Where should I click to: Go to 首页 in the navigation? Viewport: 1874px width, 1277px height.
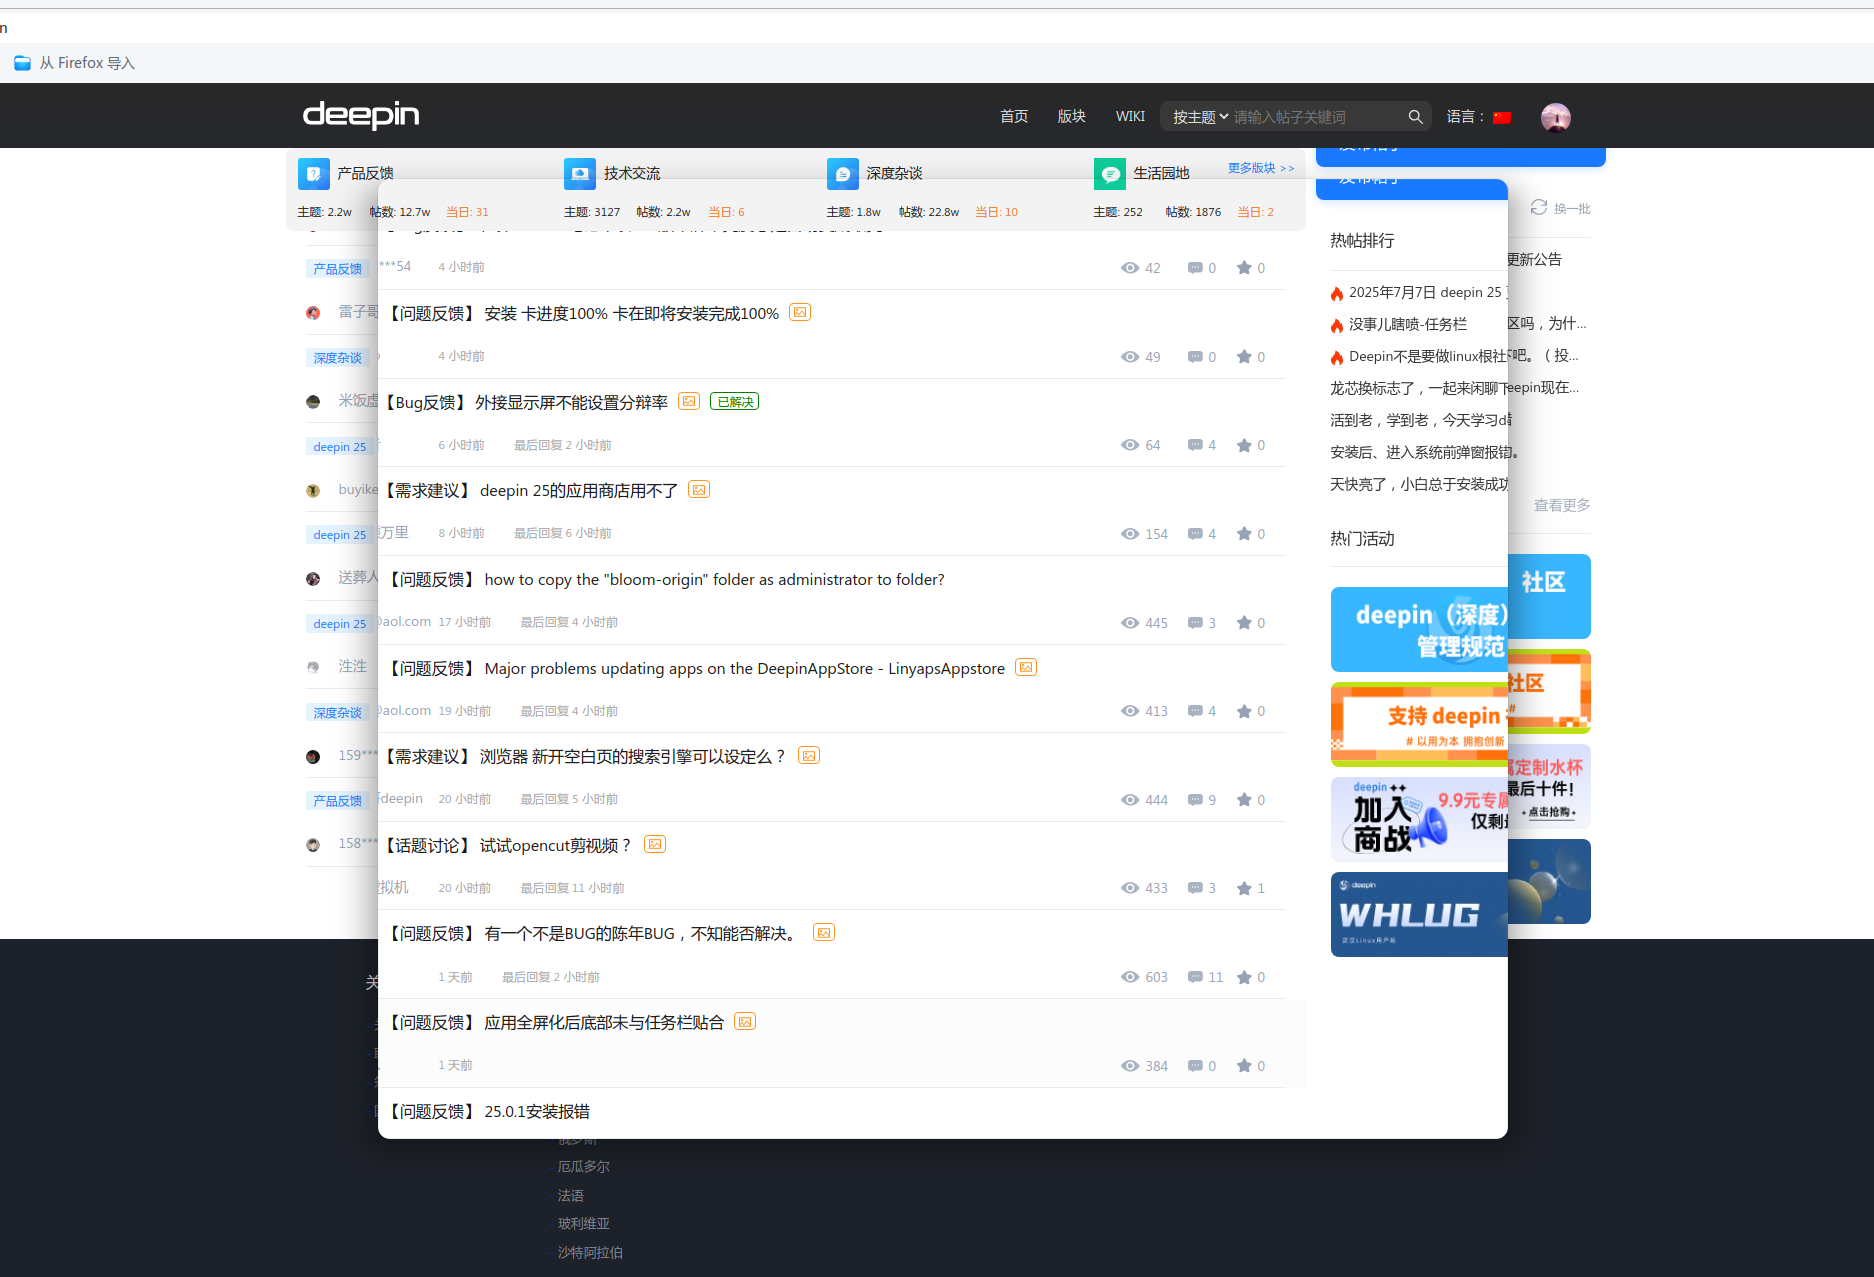1014,116
